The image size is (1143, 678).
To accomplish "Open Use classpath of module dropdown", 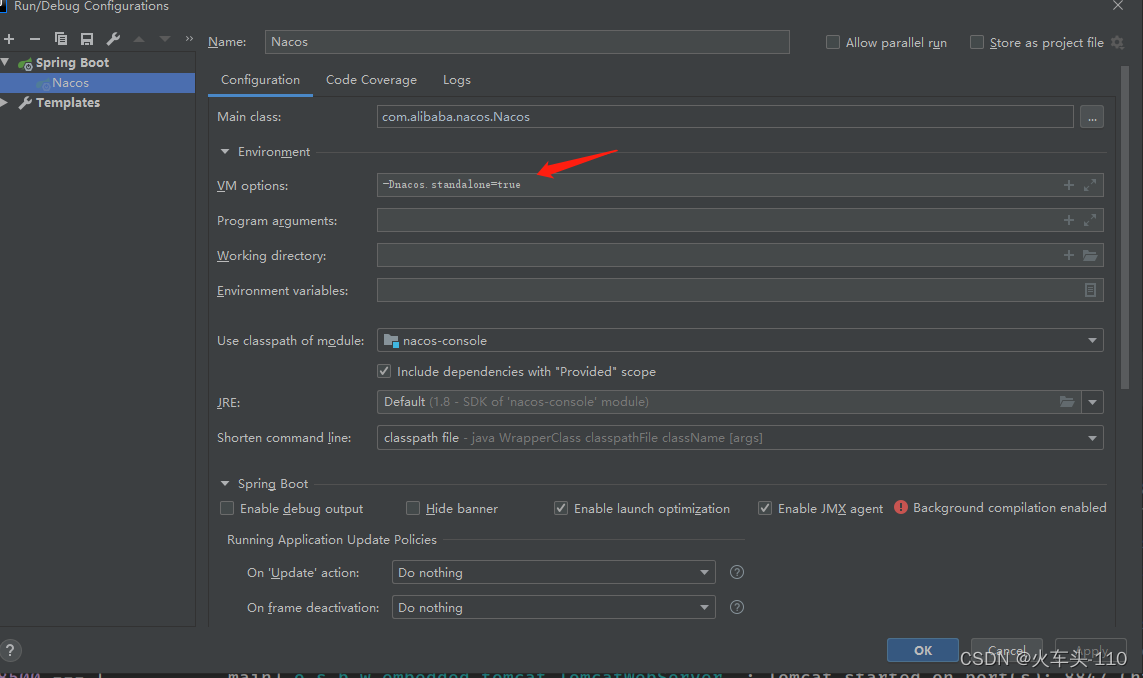I will [1092, 340].
